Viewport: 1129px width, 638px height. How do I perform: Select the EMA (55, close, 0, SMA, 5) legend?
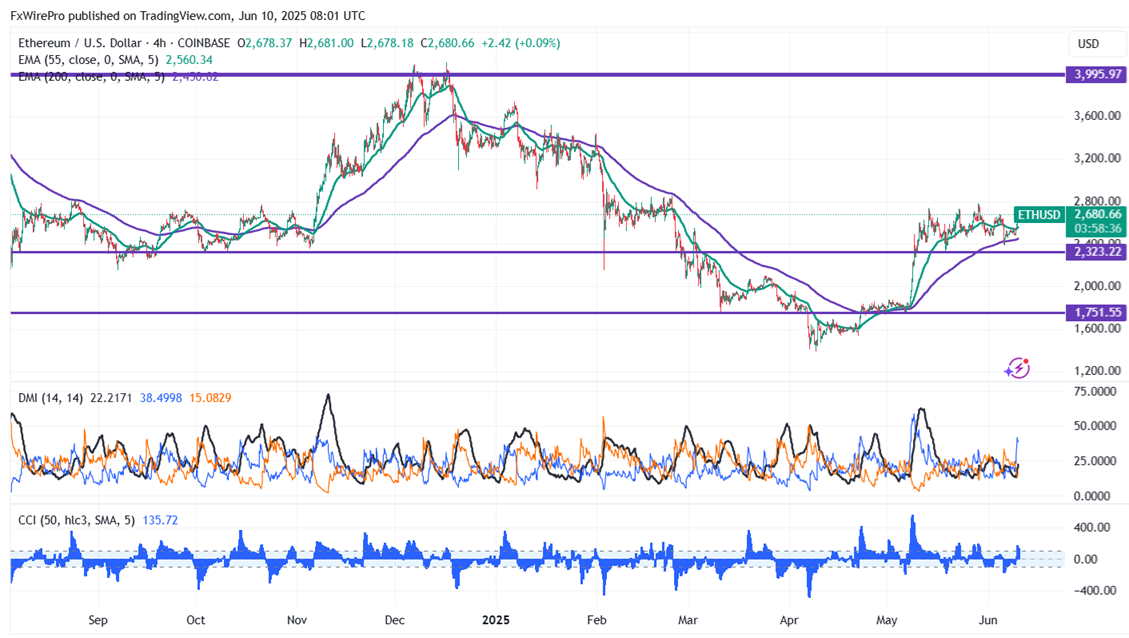(91, 60)
